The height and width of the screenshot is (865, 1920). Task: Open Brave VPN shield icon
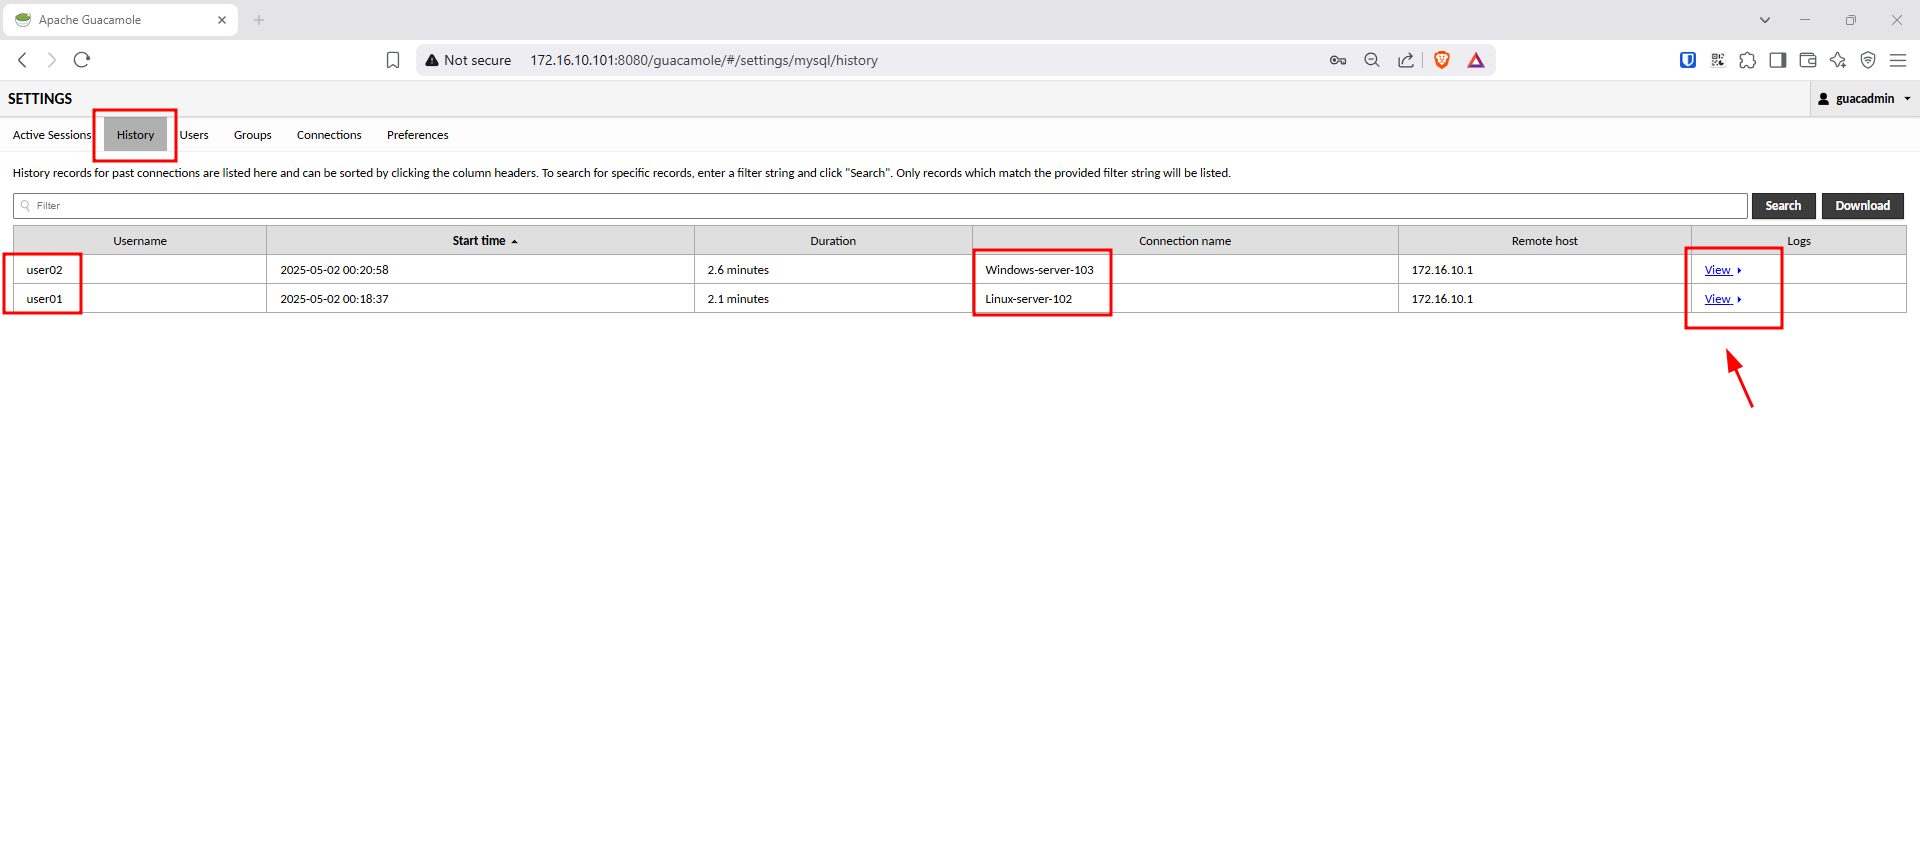click(x=1868, y=60)
